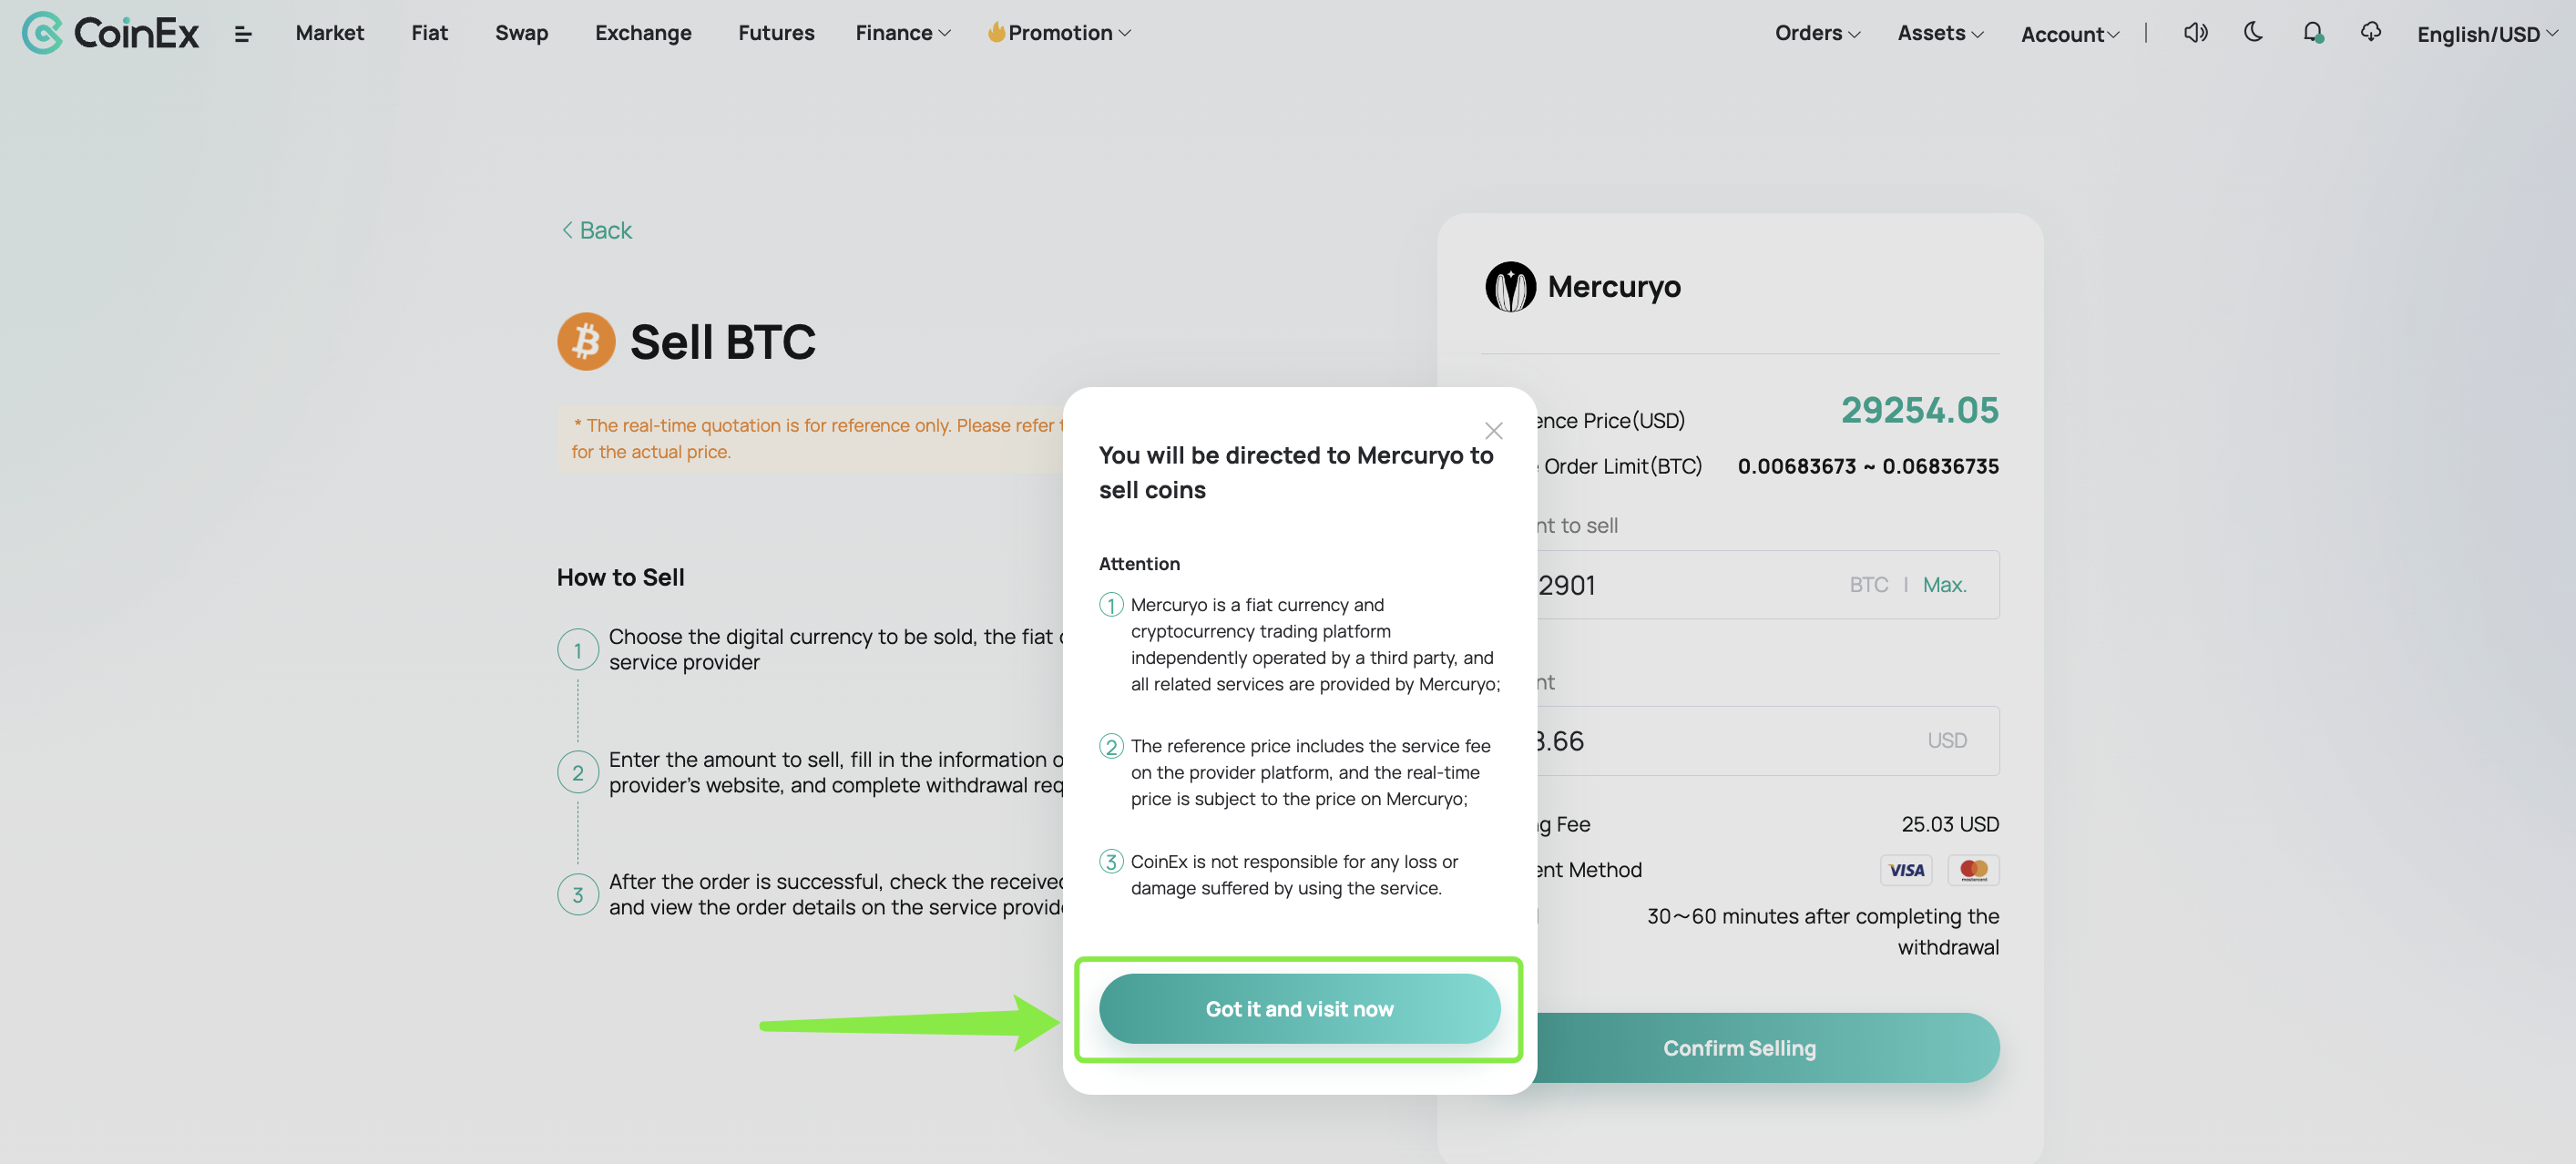
Task: Click Got it and visit now
Action: click(1299, 1009)
